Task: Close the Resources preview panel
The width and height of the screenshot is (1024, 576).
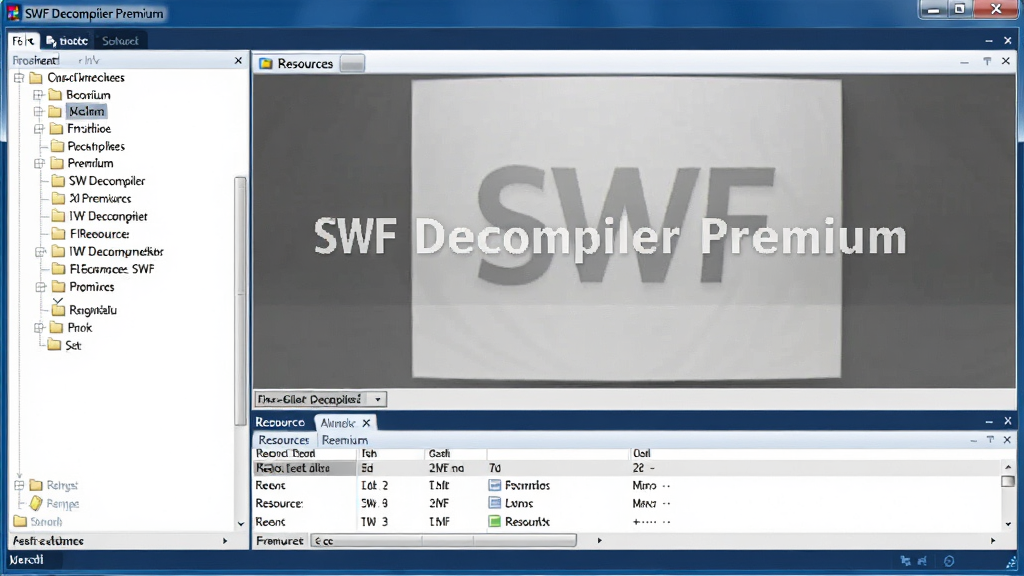Action: (x=1006, y=61)
